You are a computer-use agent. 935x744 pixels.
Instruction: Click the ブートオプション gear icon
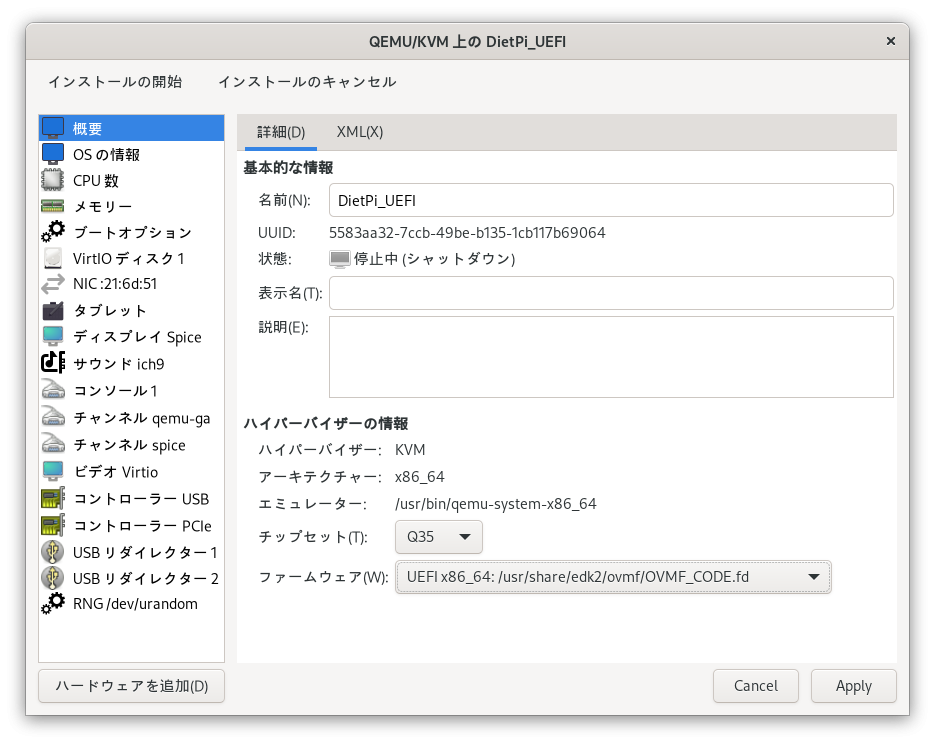point(53,232)
